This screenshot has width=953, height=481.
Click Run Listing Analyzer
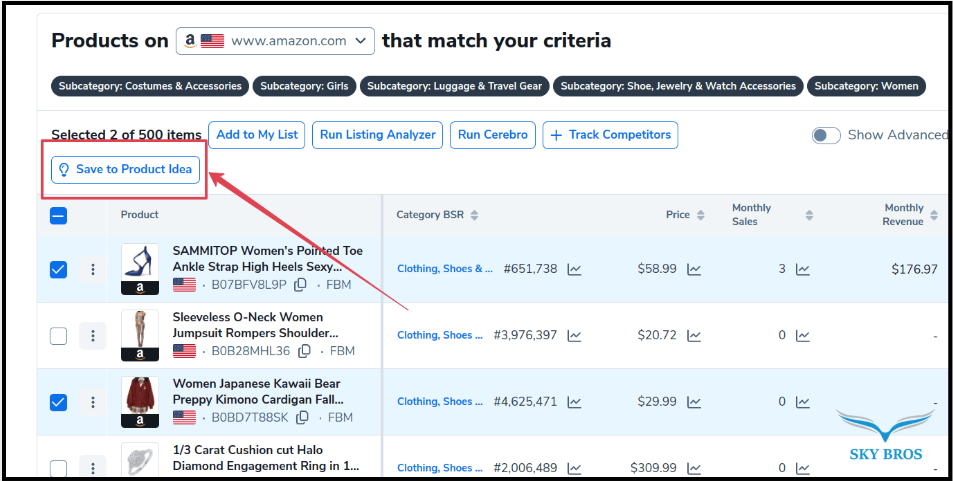pyautogui.click(x=377, y=135)
